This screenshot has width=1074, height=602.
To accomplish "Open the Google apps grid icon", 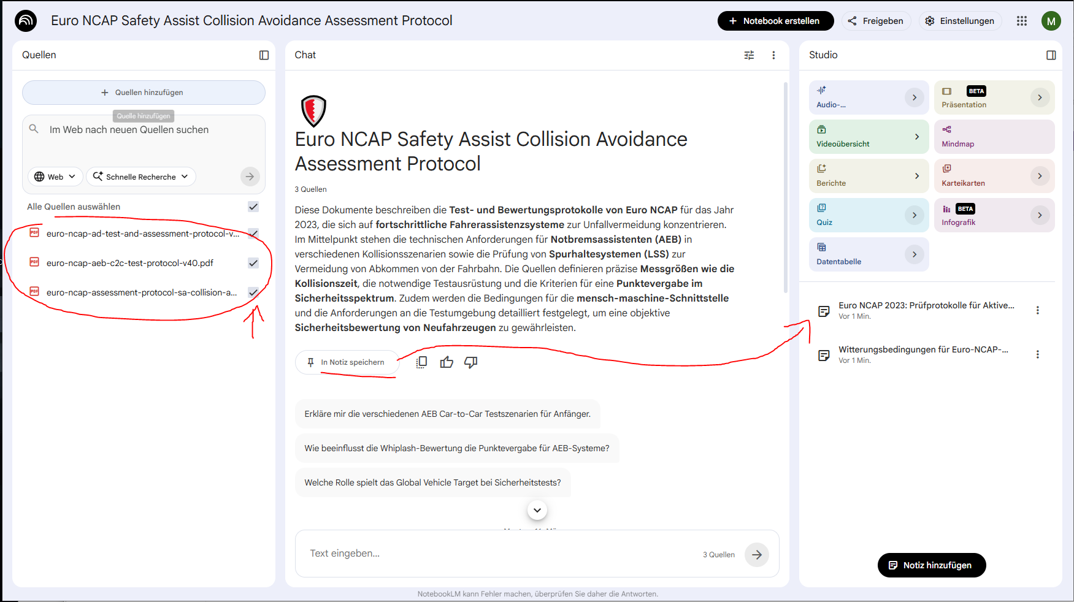I will click(x=1021, y=21).
